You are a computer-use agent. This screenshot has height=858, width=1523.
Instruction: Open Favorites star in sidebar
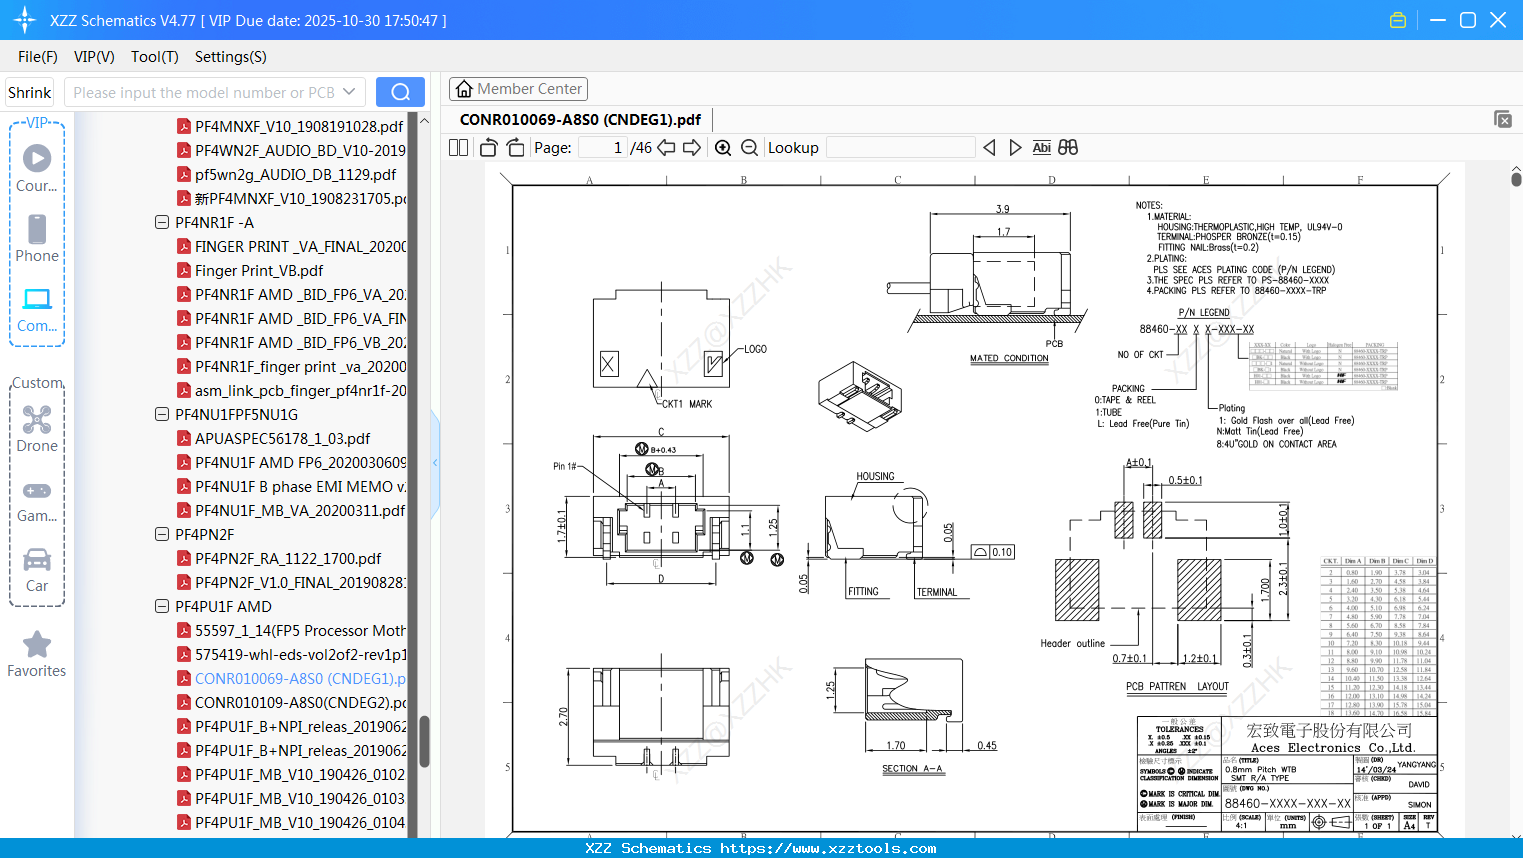[37, 654]
